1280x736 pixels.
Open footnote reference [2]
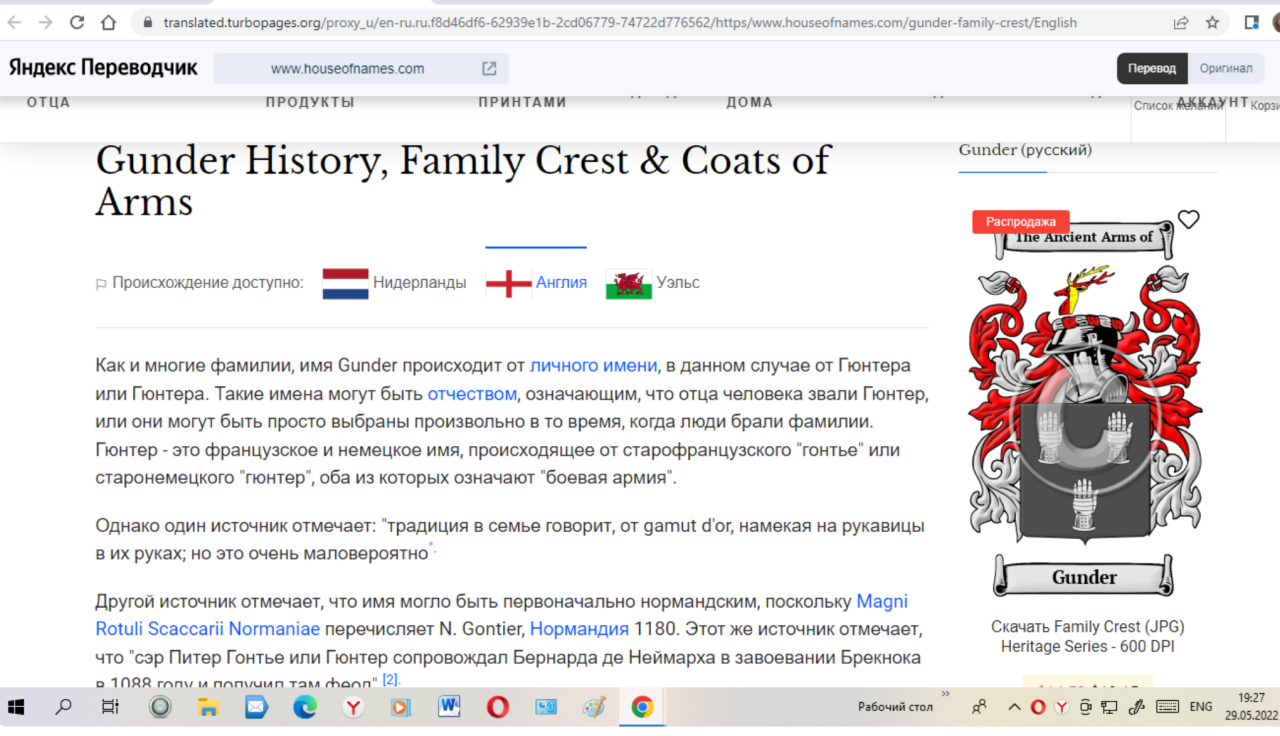coord(390,680)
